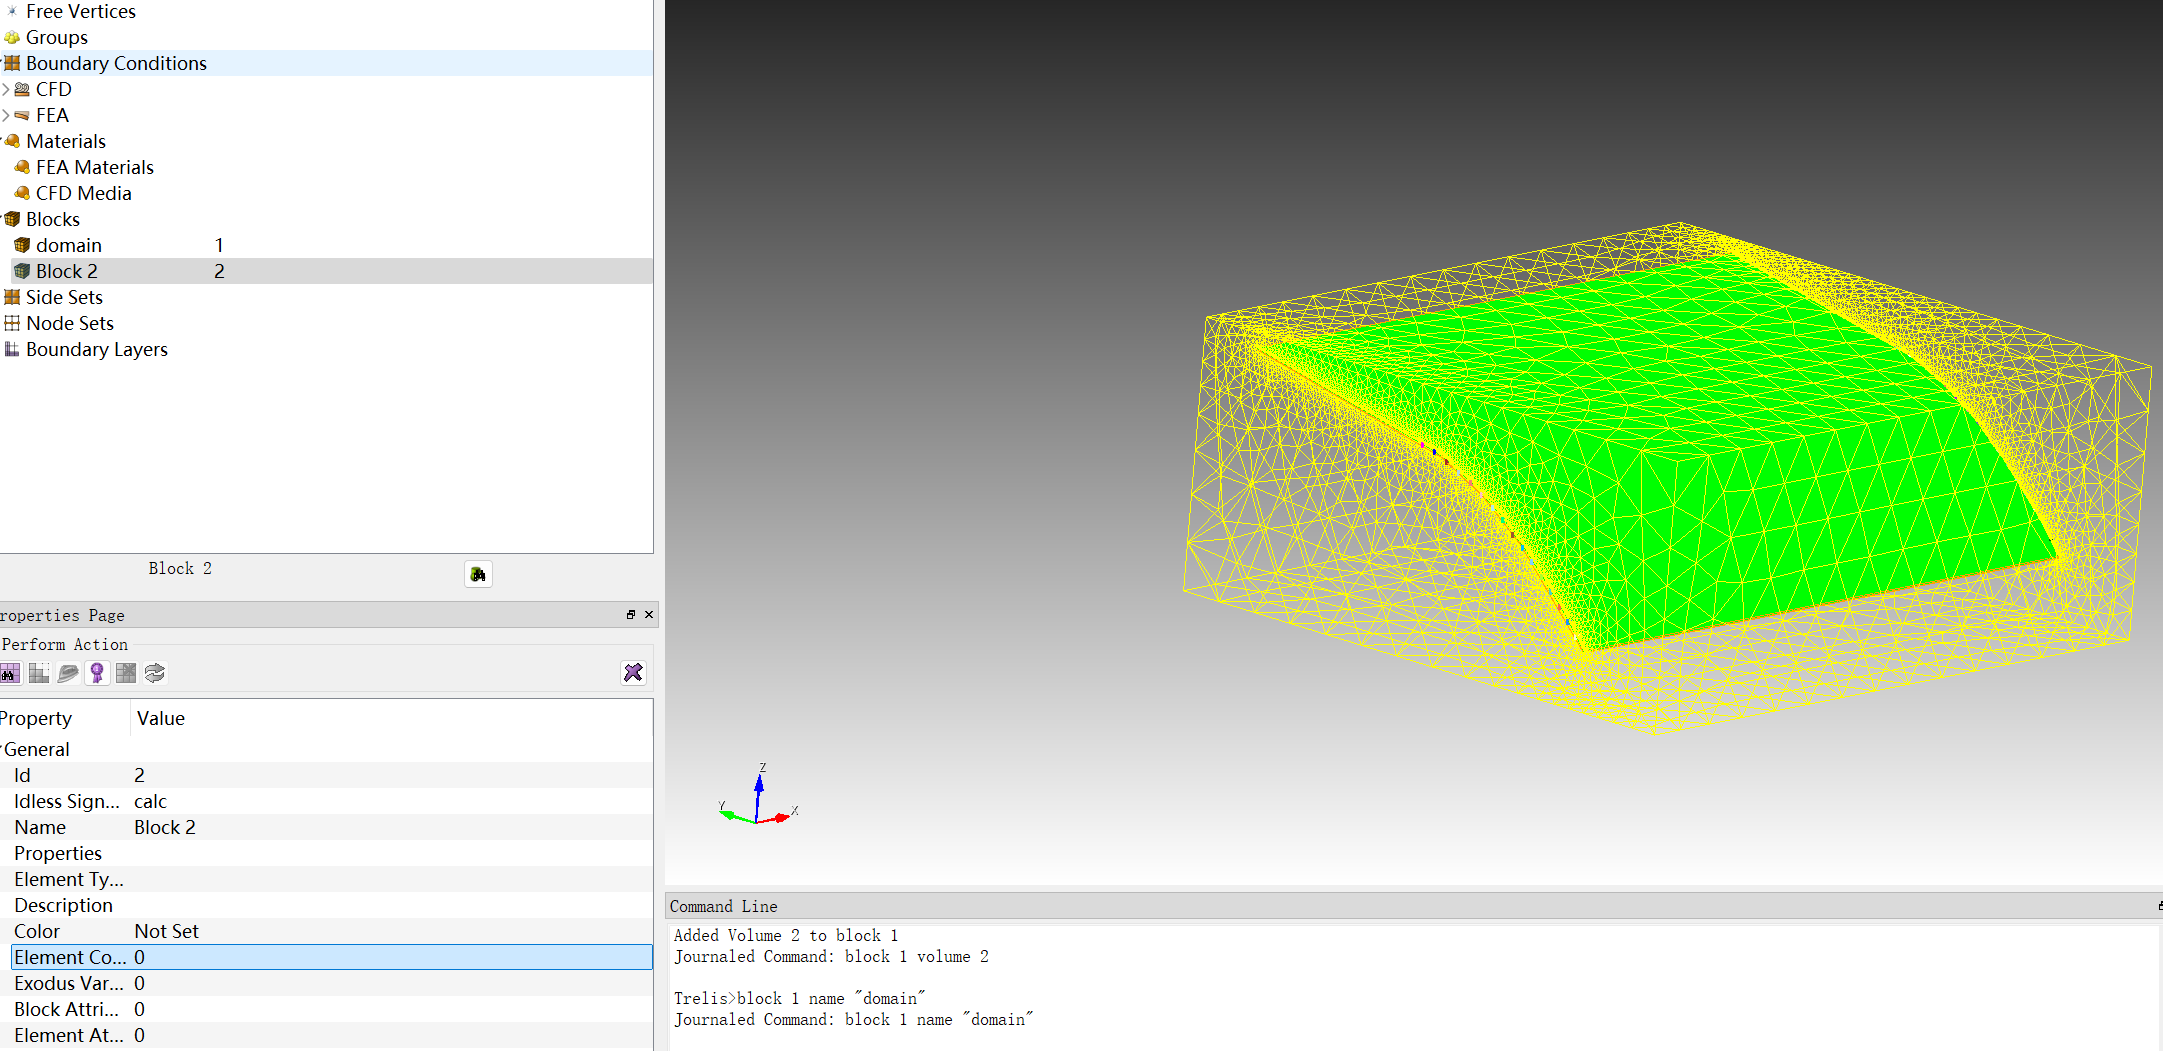Select the Boundary Layers tree item
The height and width of the screenshot is (1051, 2163).
coord(97,349)
